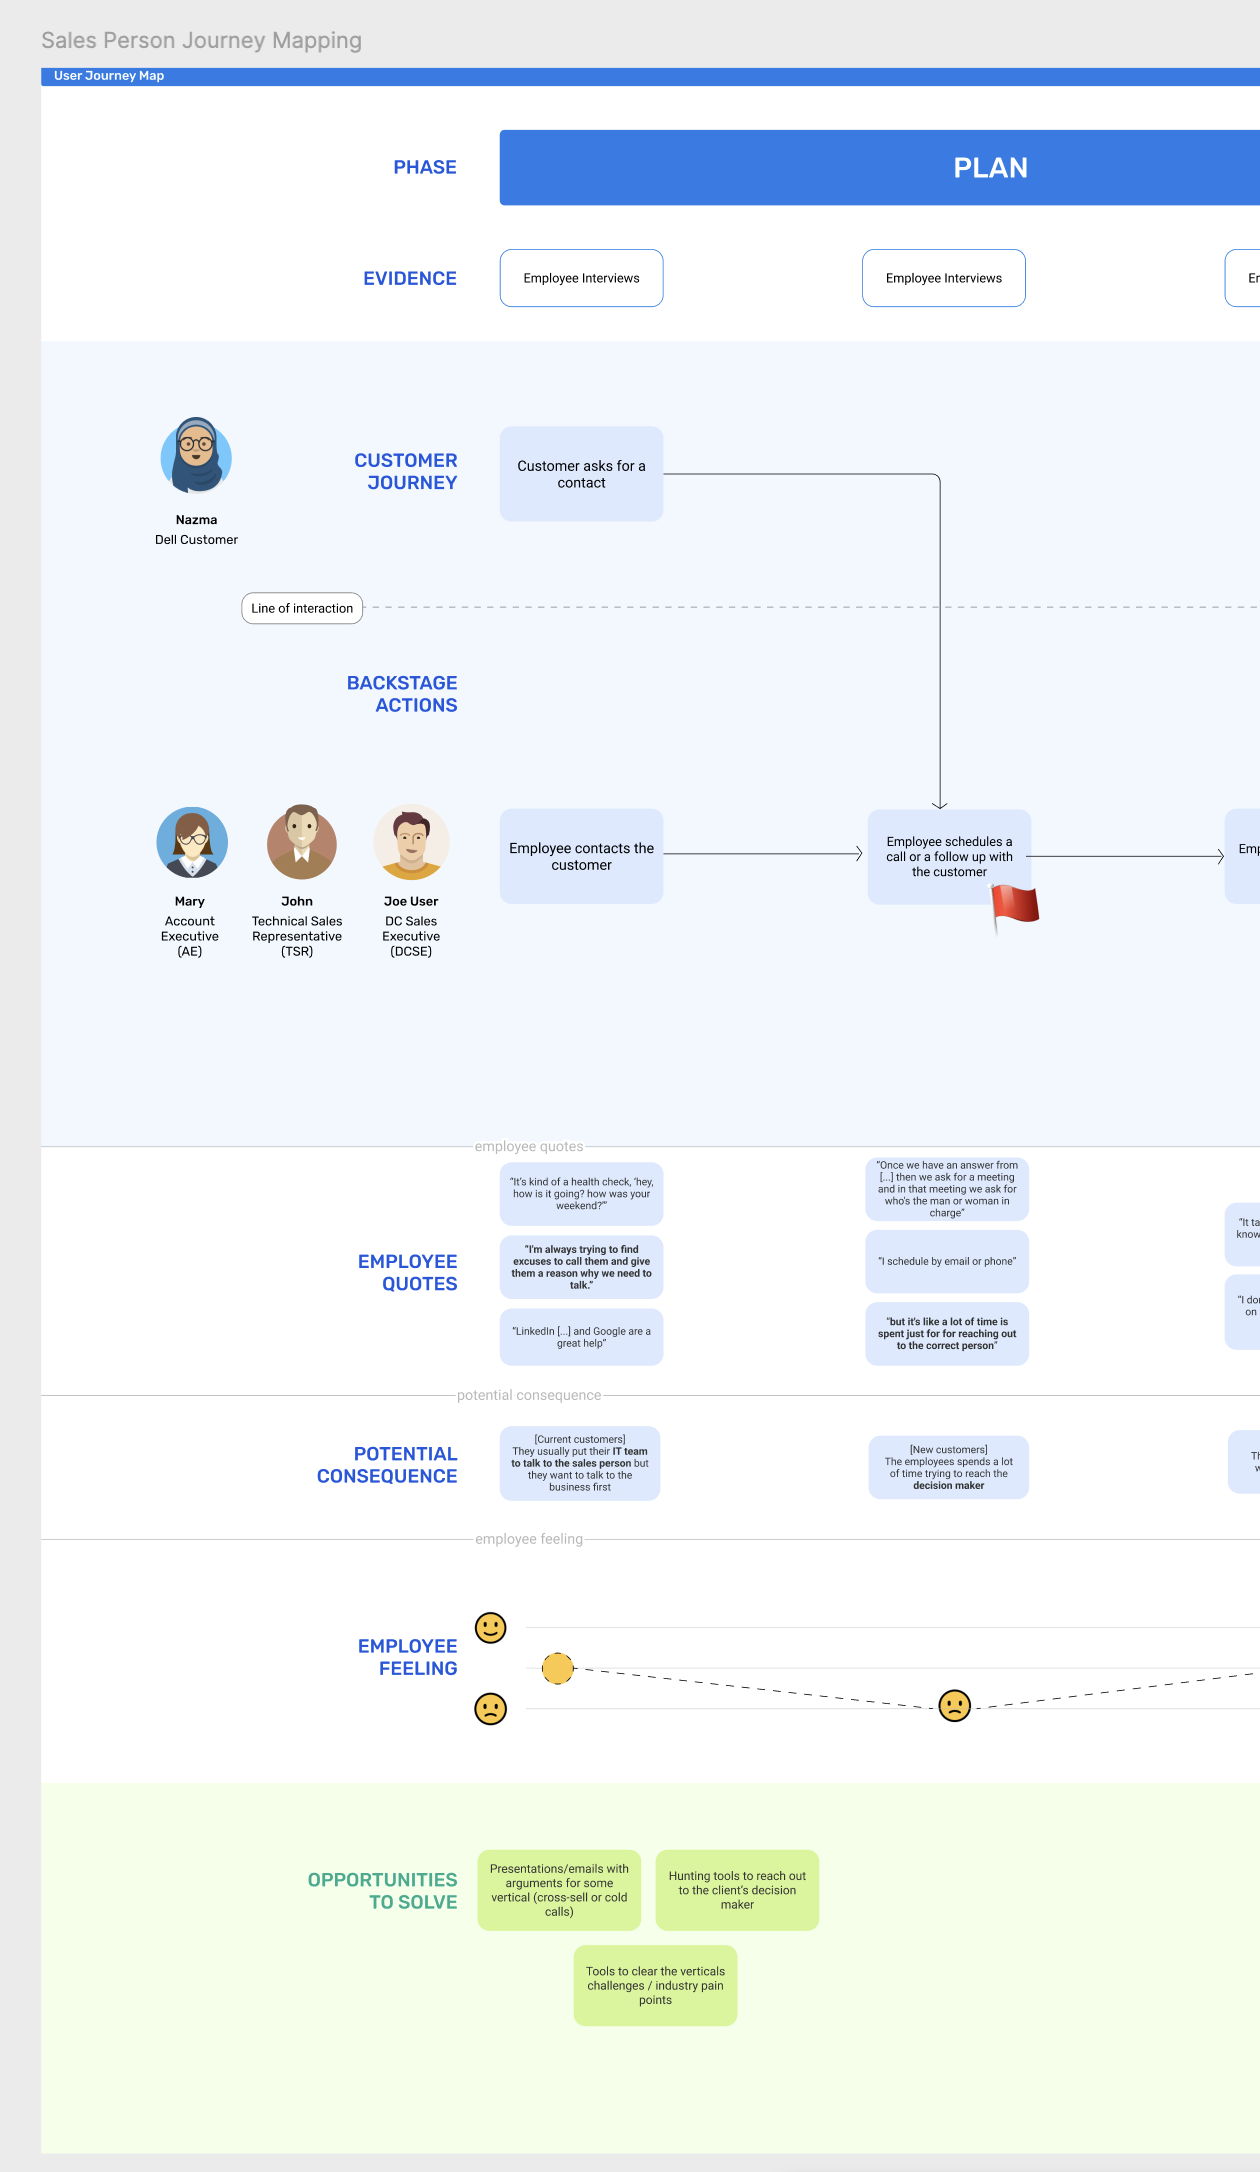Viewport: 1260px width, 2172px height.
Task: Click 'Employee contacts the customer' card
Action: pos(581,856)
